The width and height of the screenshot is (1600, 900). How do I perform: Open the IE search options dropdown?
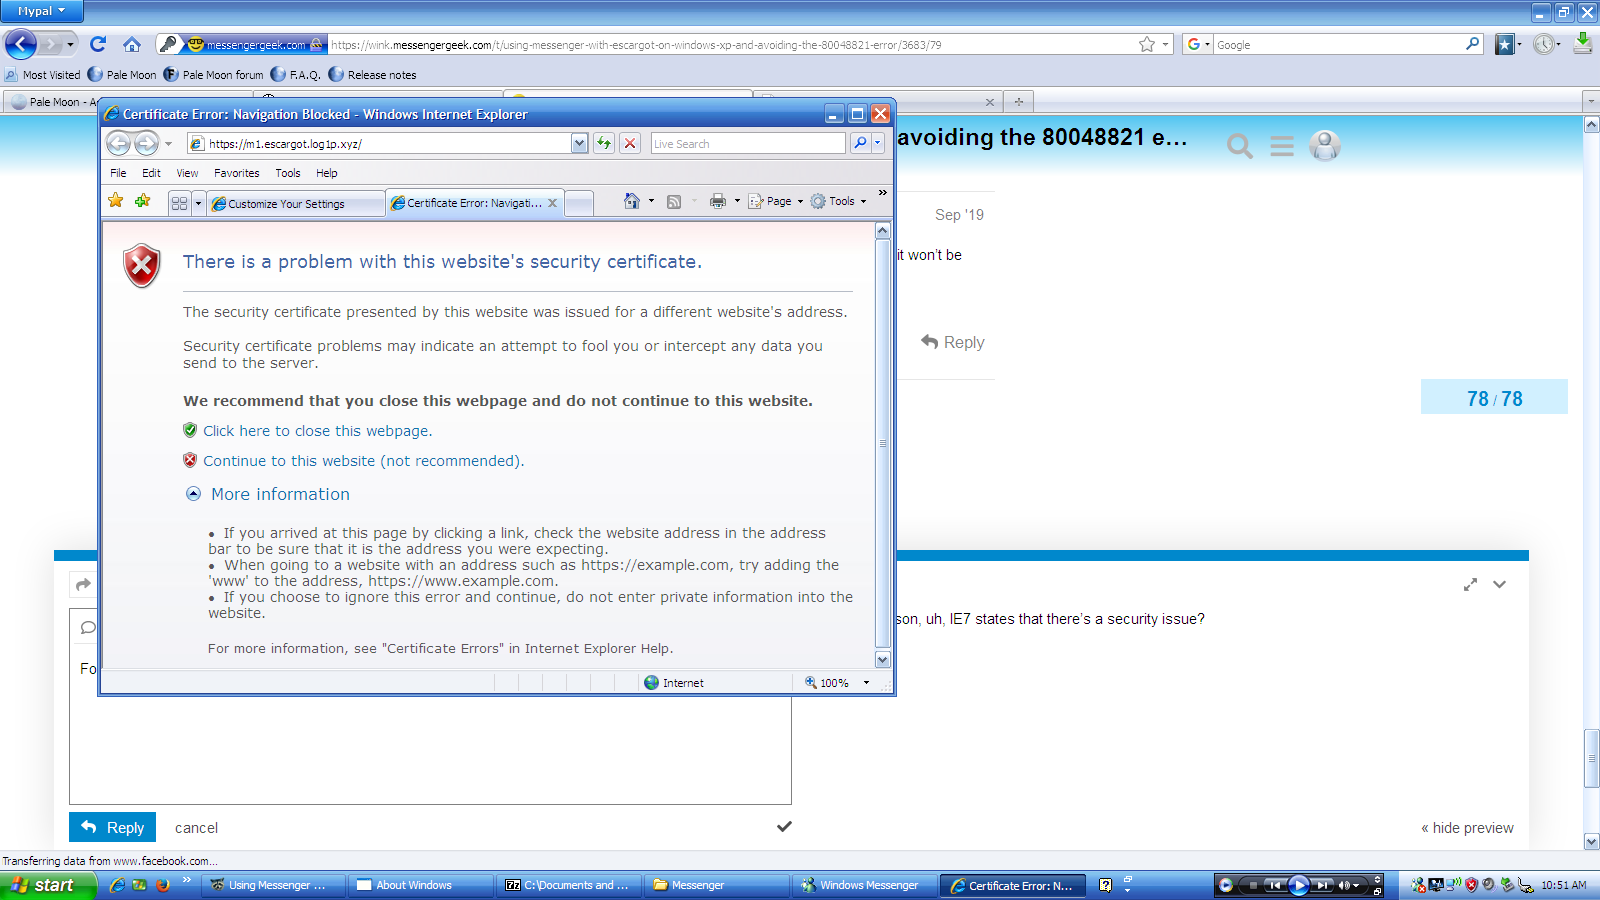[x=877, y=143]
